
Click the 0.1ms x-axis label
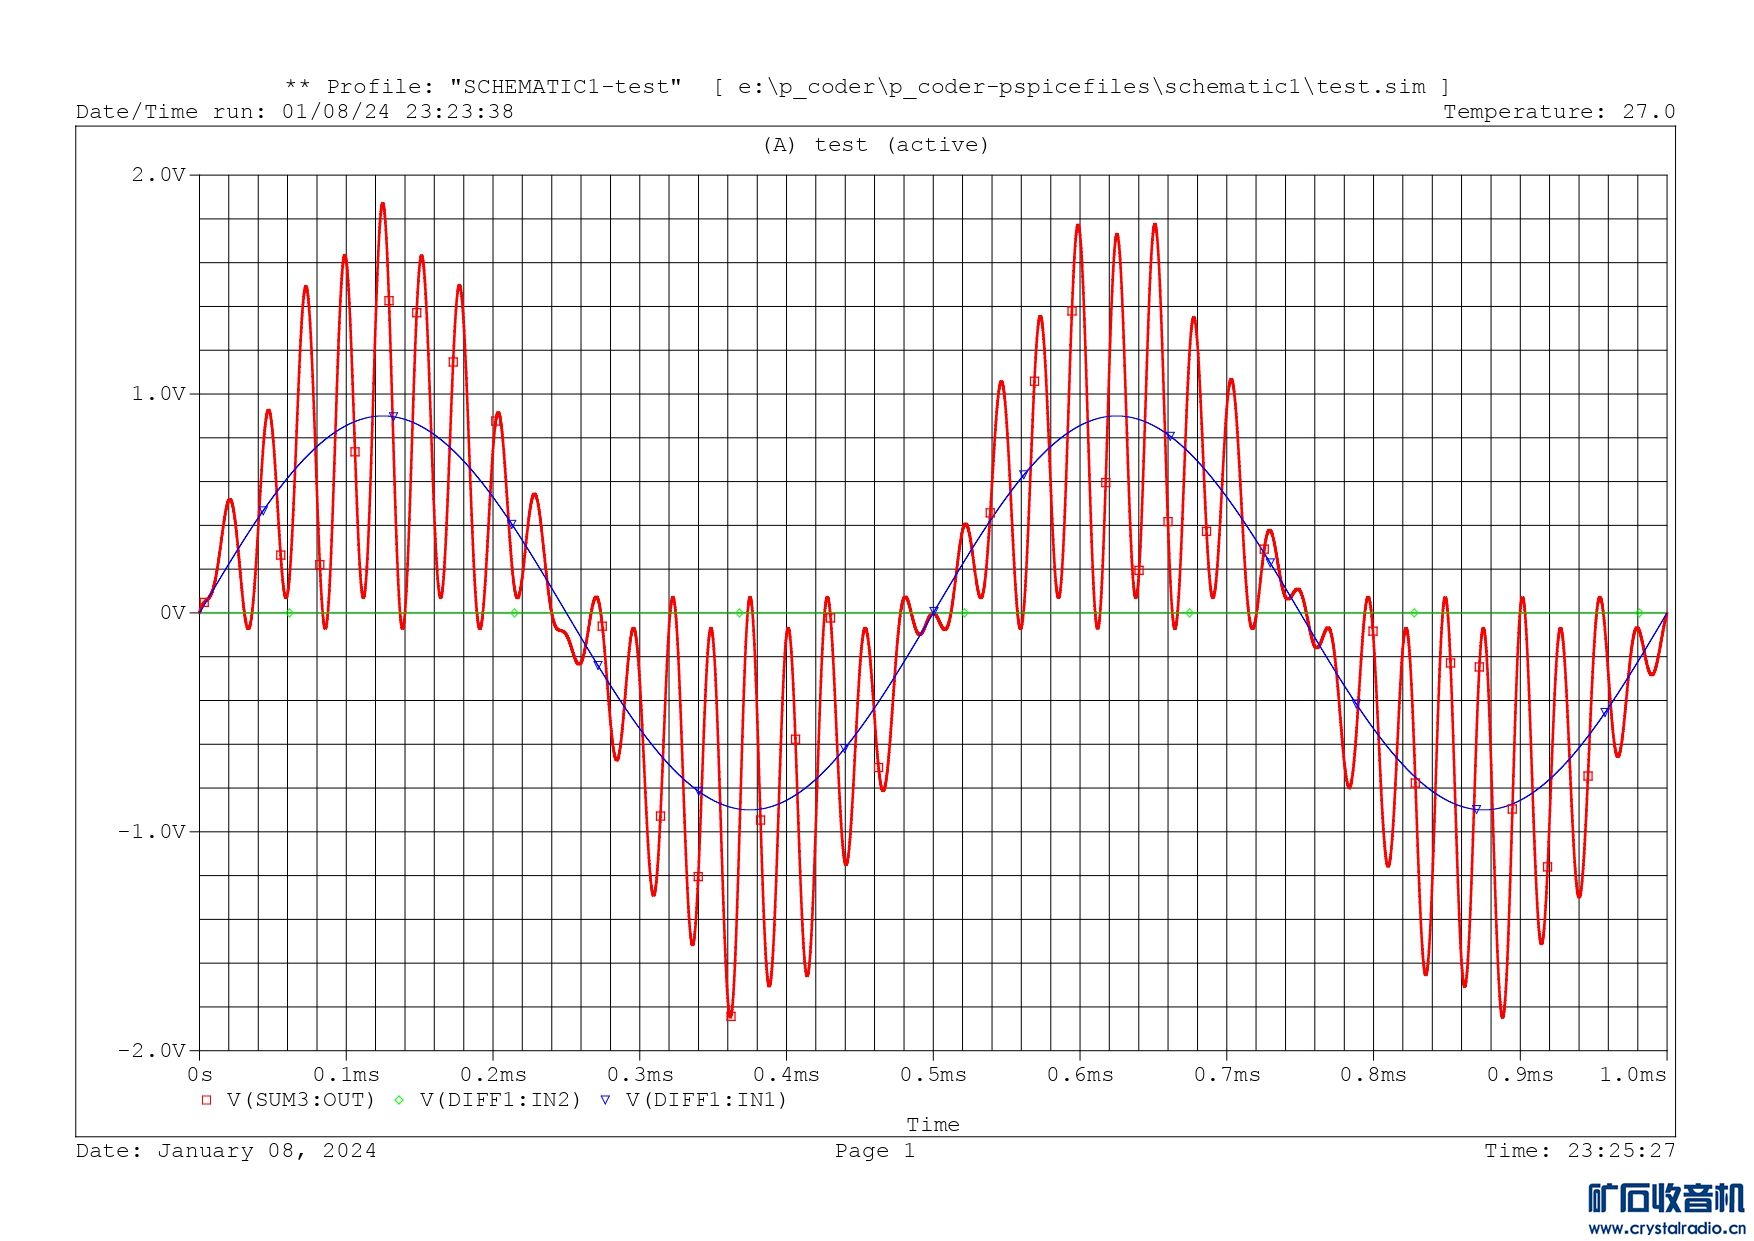pos(346,1075)
